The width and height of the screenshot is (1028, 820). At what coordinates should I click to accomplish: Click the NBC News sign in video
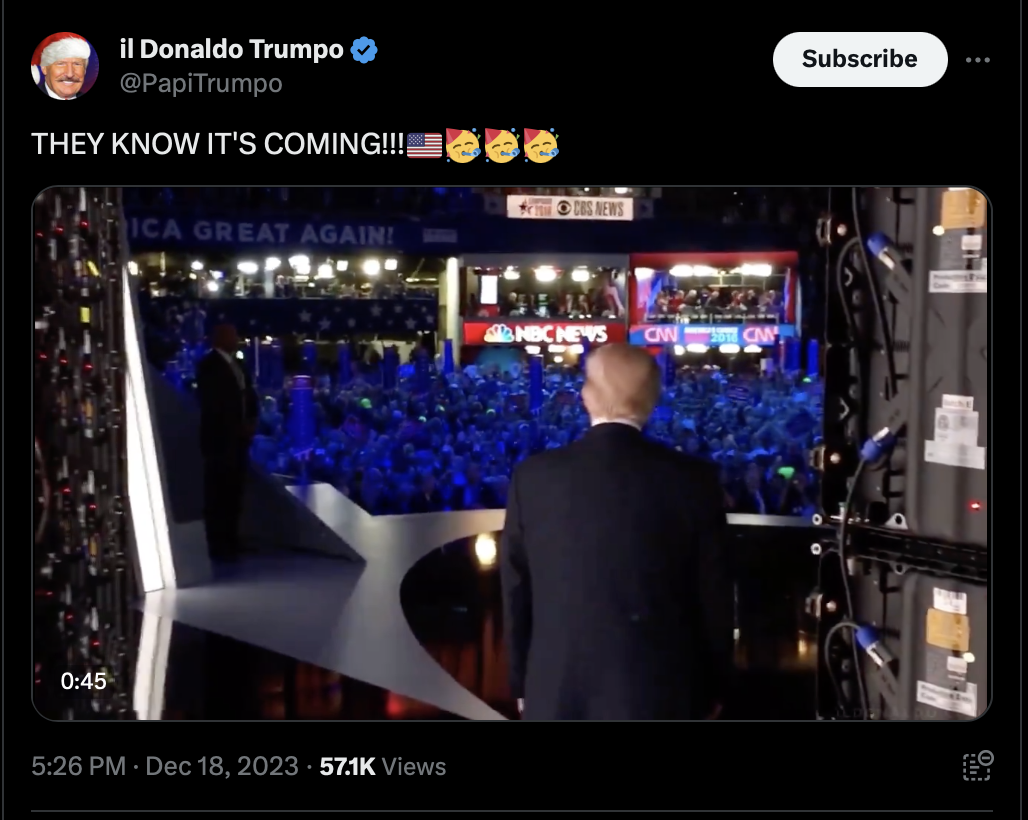tap(545, 334)
